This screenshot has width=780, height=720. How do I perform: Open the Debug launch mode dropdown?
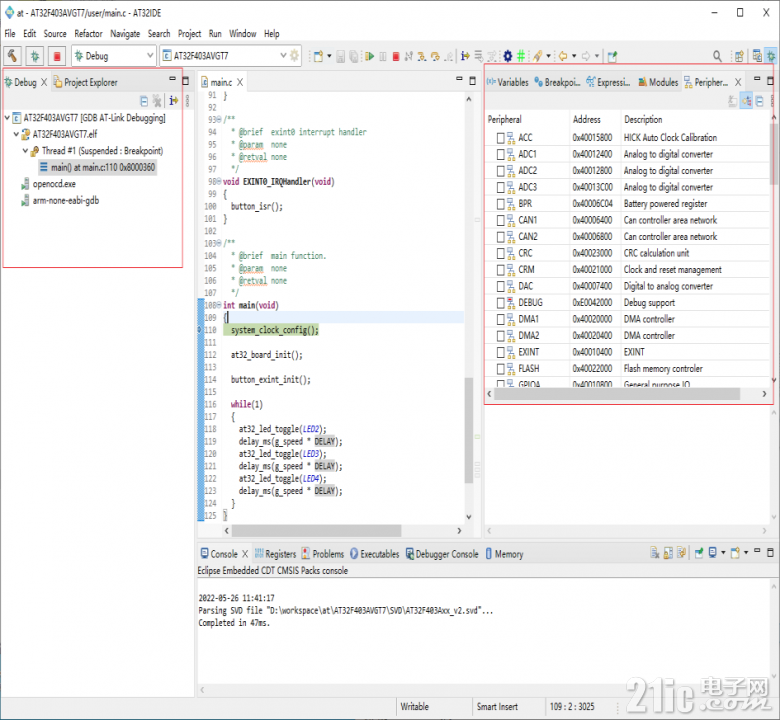[x=150, y=56]
